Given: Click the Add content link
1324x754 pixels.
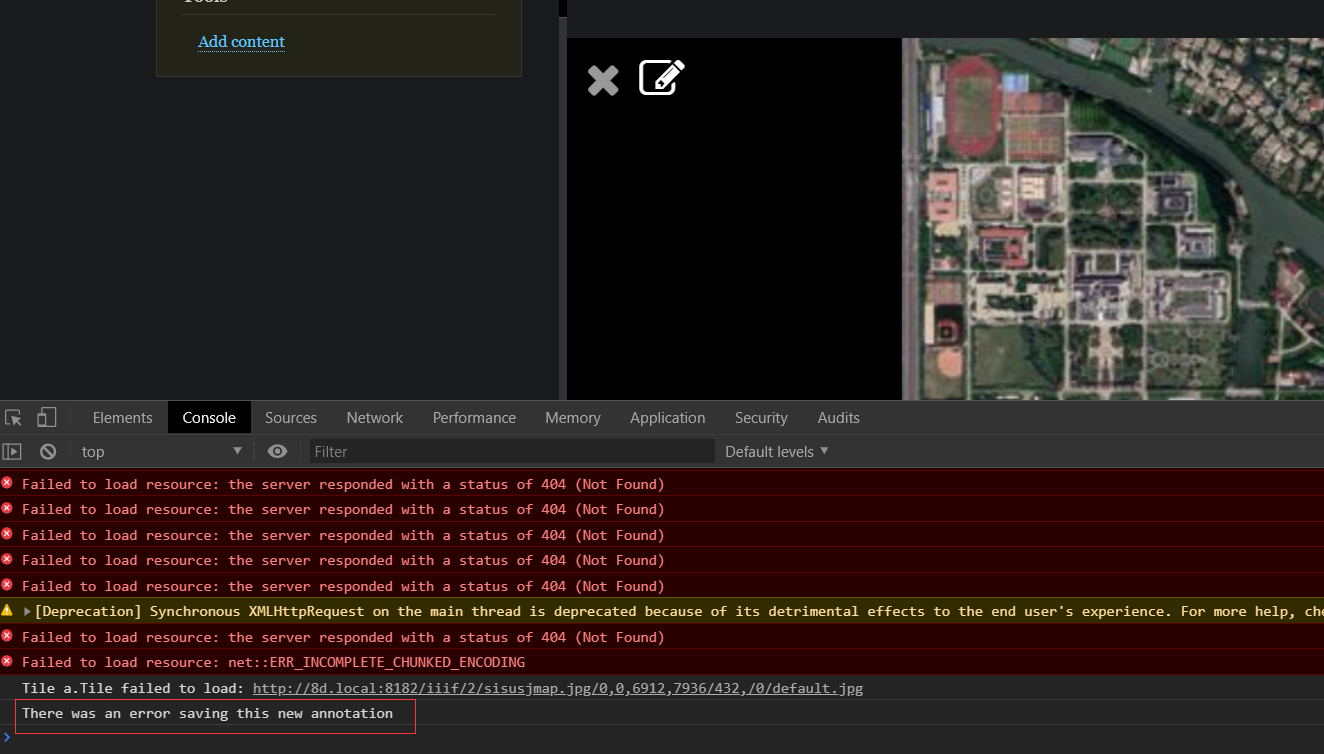Looking at the screenshot, I should pos(241,42).
